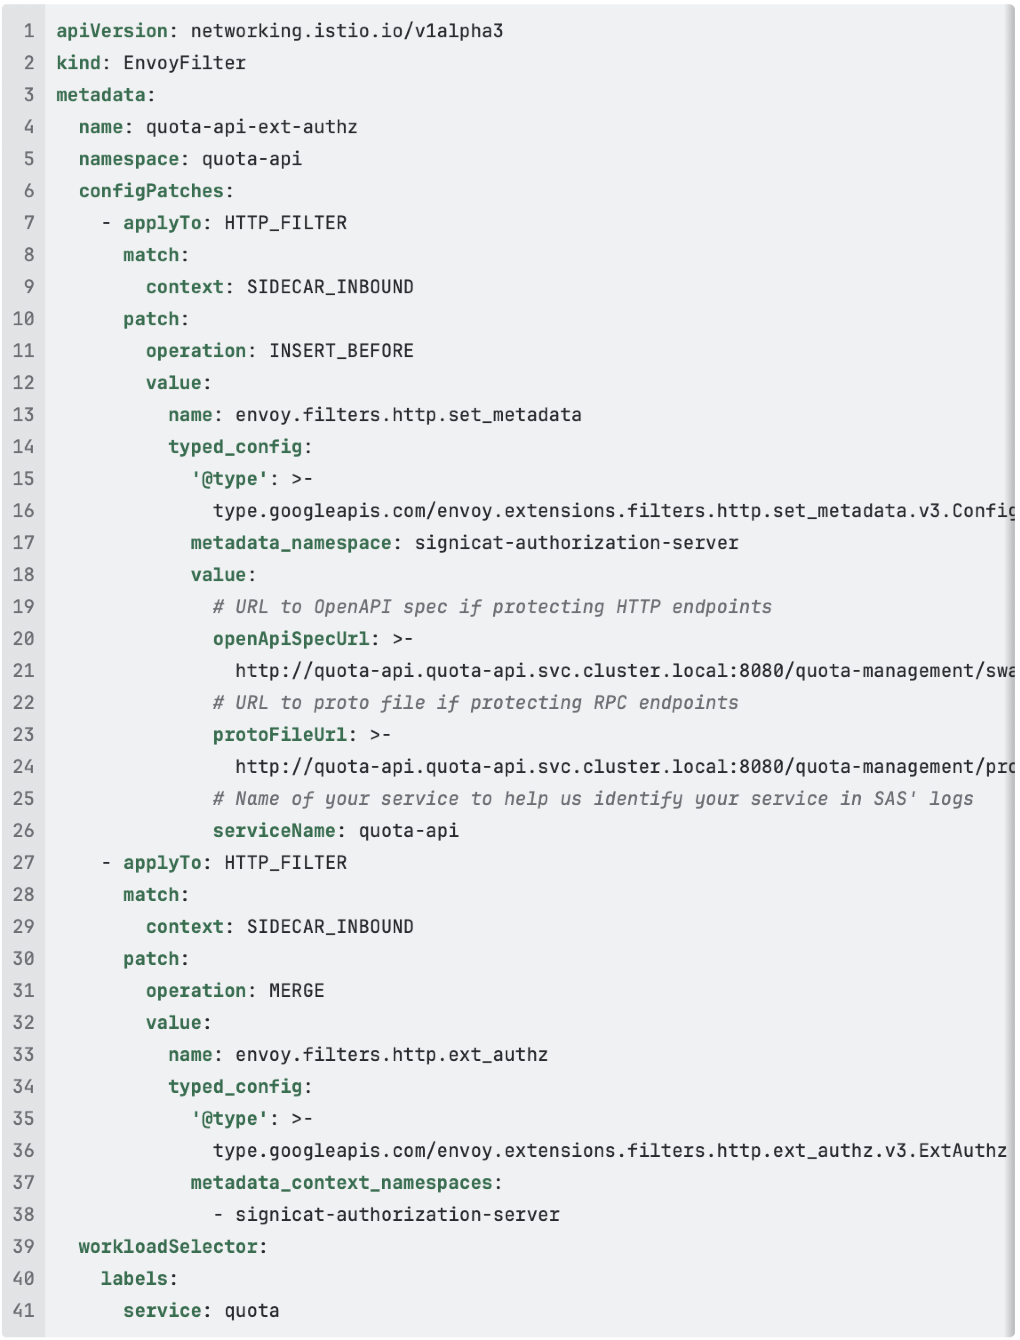Screen dimensions: 1020x1340
Task: Click the quota-api-ext-authz name value
Action: click(251, 127)
